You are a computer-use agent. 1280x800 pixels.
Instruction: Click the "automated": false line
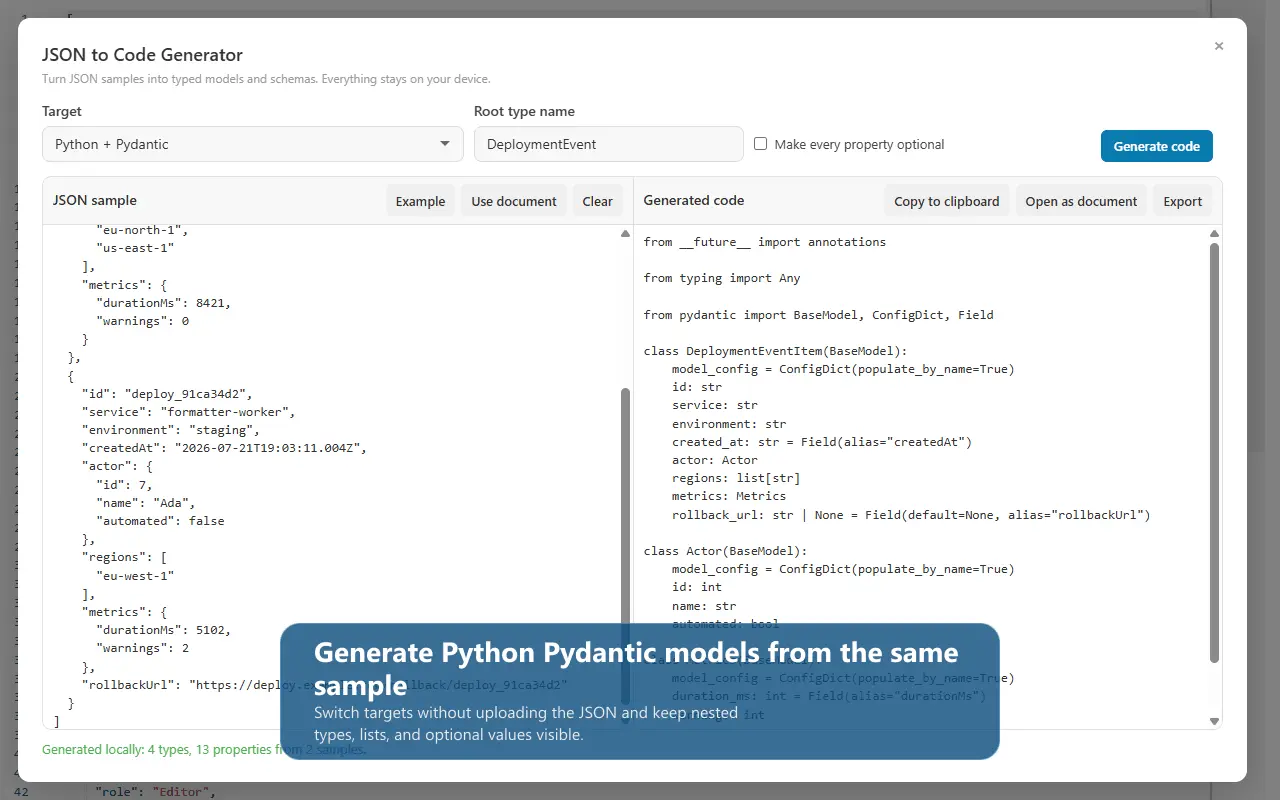(x=160, y=521)
